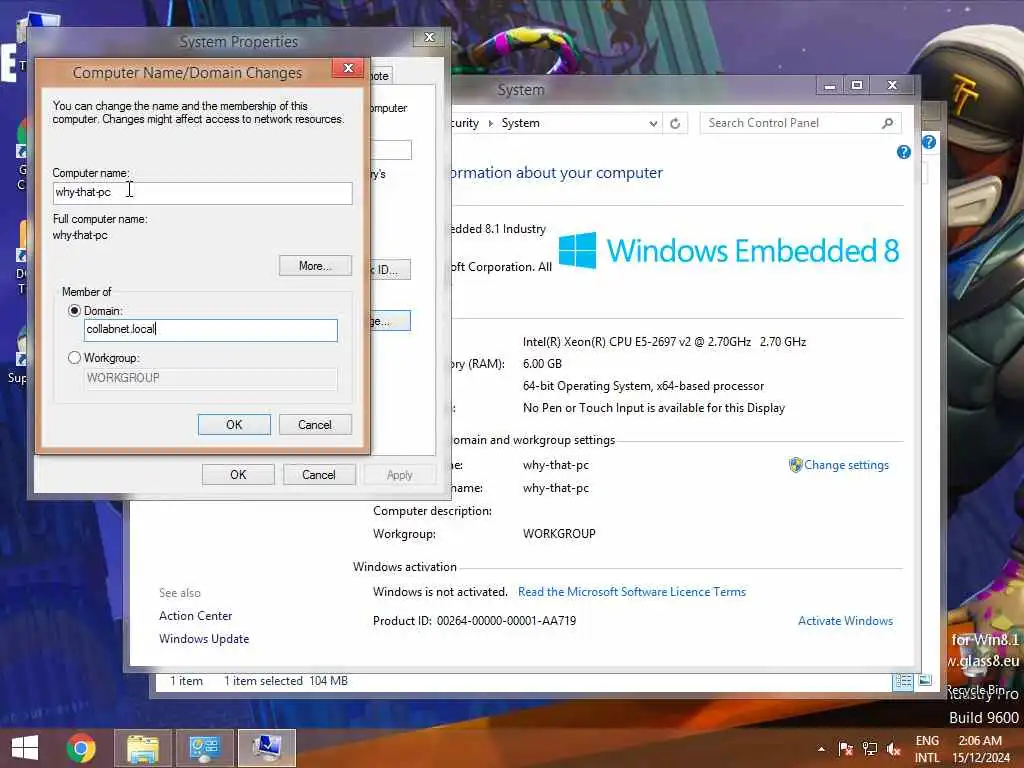Image resolution: width=1024 pixels, height=768 pixels.
Task: Open the network tray icon
Action: click(x=869, y=749)
